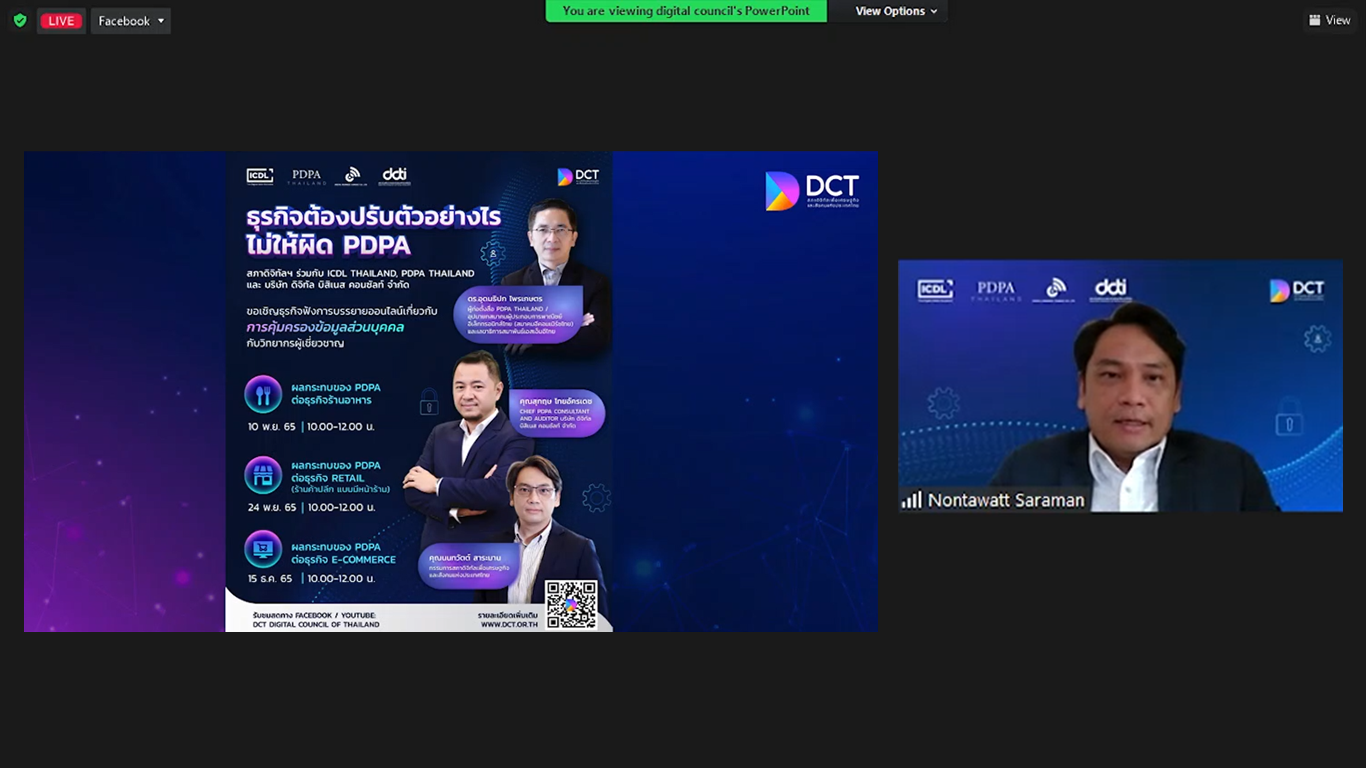
Task: Click the red LIVE indicator badge
Action: (x=61, y=21)
